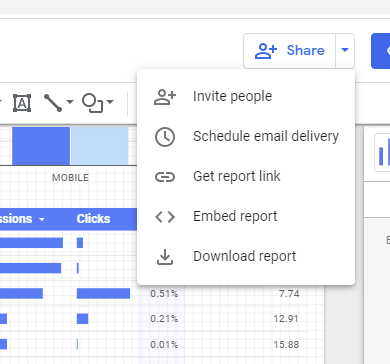Click the Share button

[289, 51]
